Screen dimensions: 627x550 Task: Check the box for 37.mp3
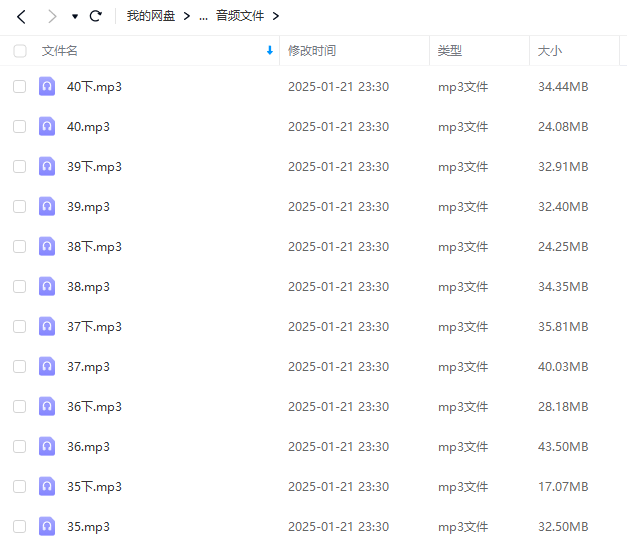click(20, 366)
